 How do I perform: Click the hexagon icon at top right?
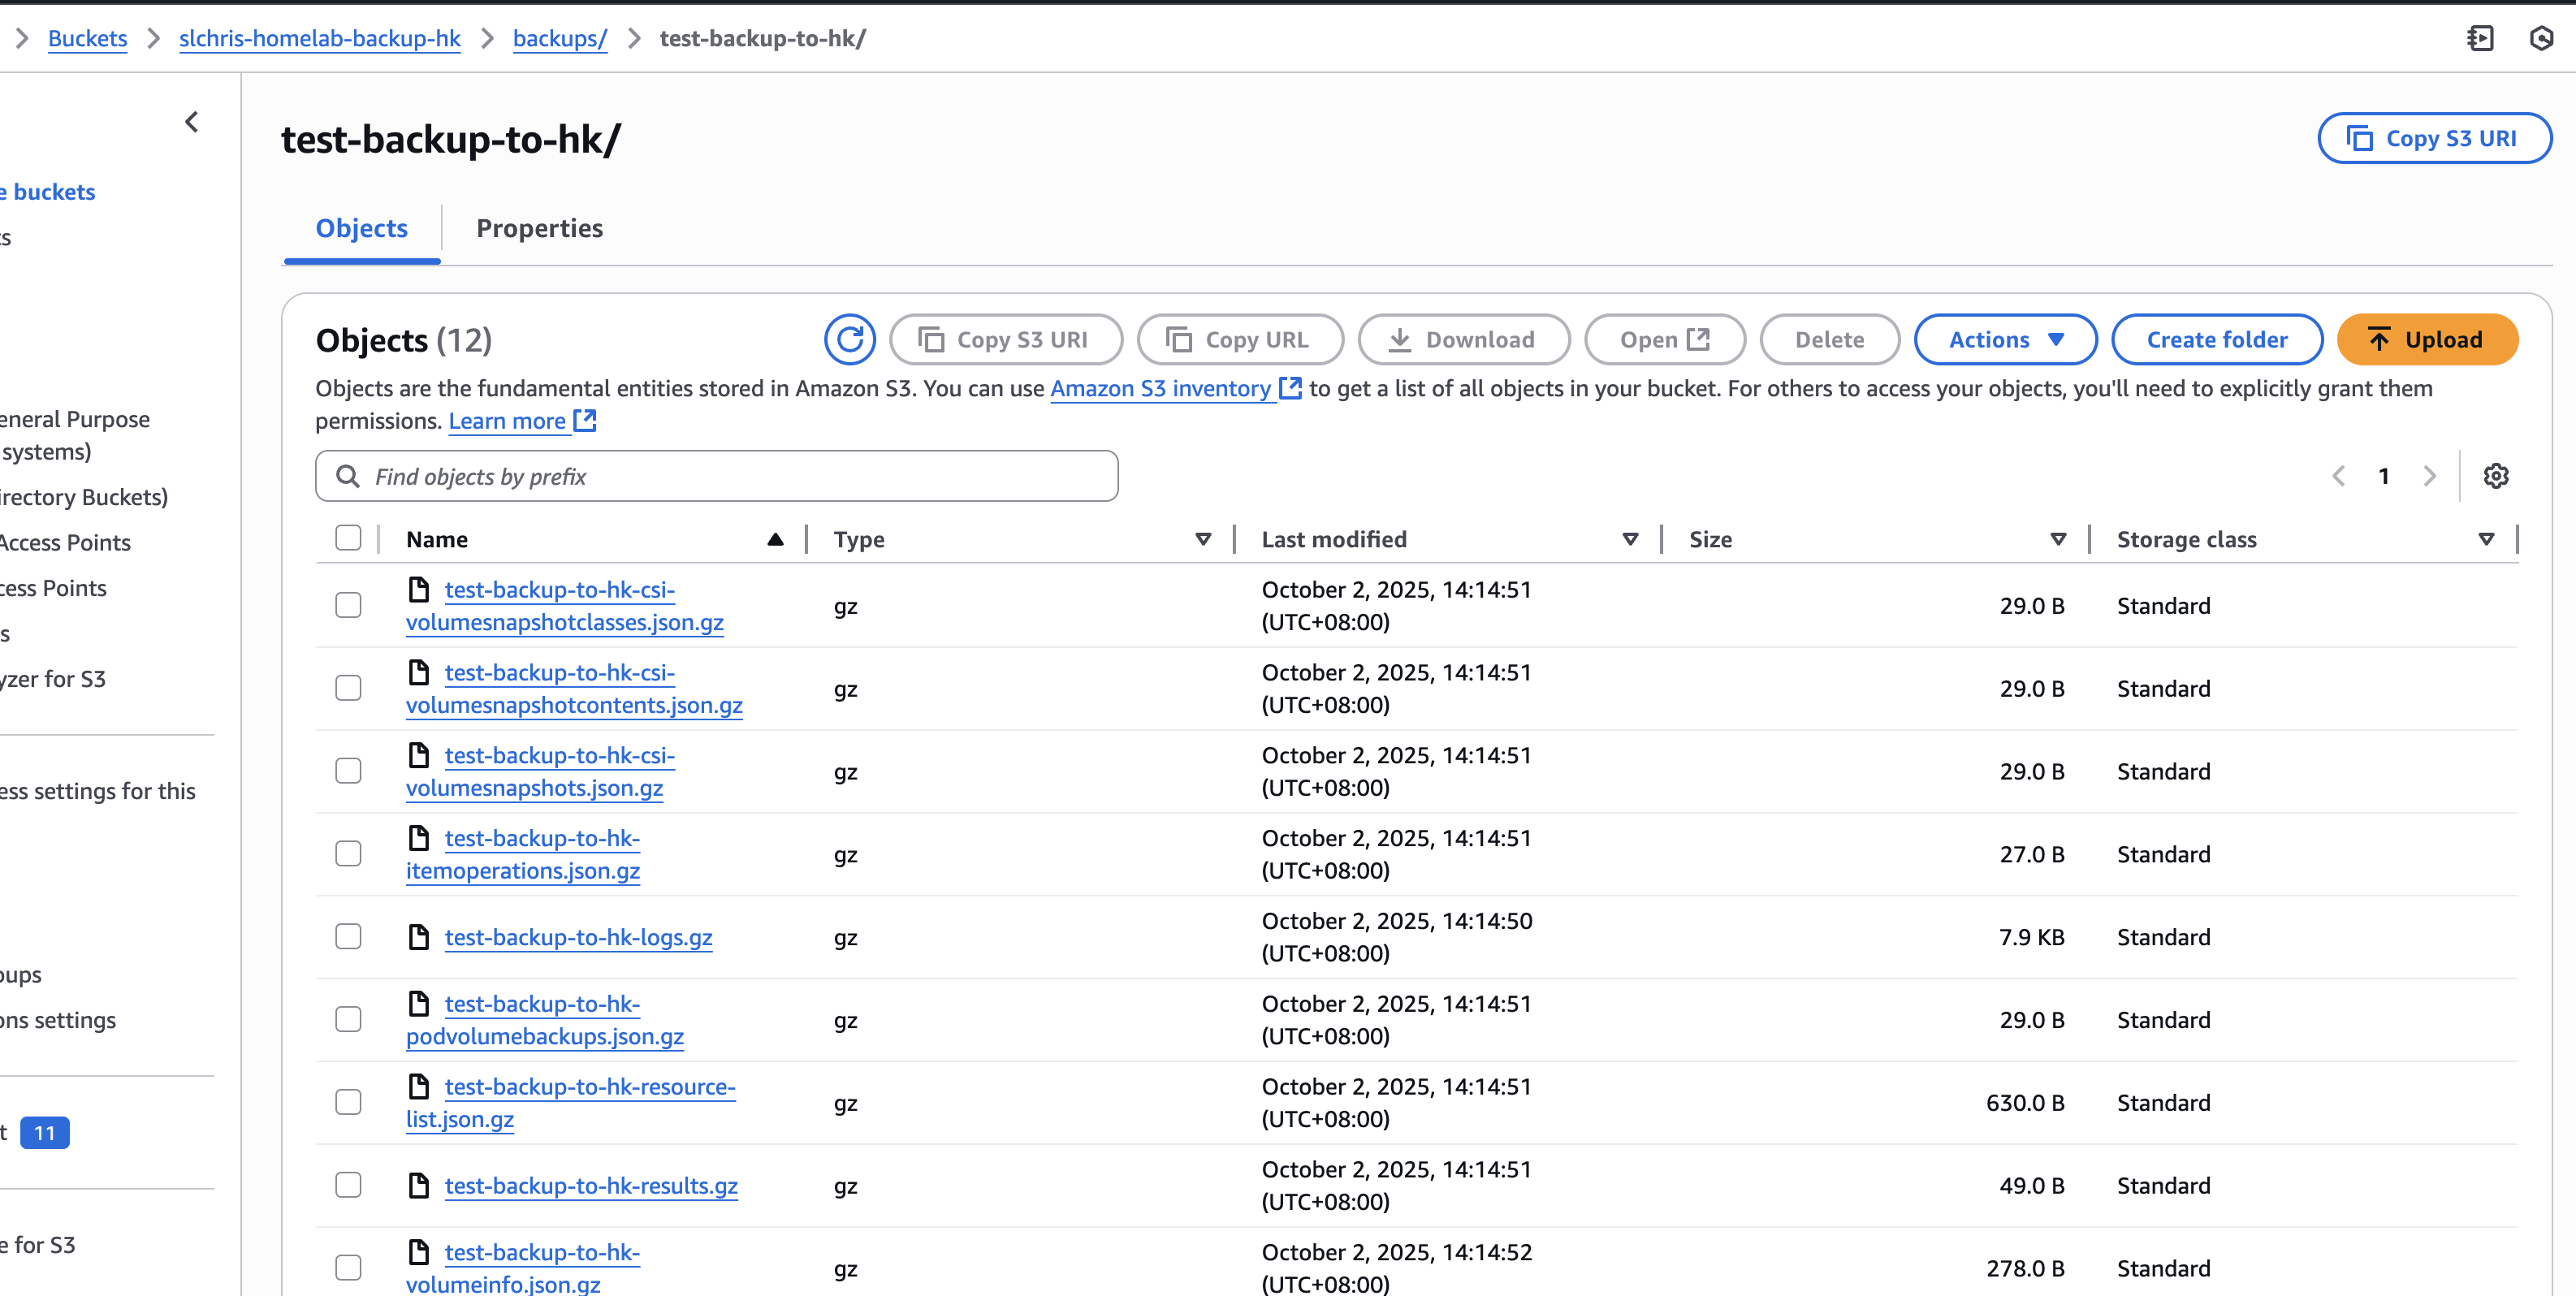2540,38
